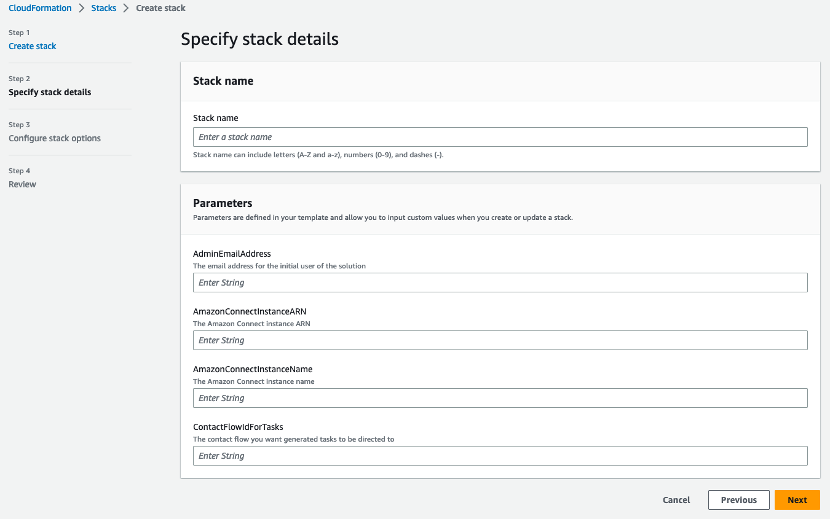831x520 pixels.
Task: Click the ContactFlowIdForTasks text field
Action: [500, 456]
